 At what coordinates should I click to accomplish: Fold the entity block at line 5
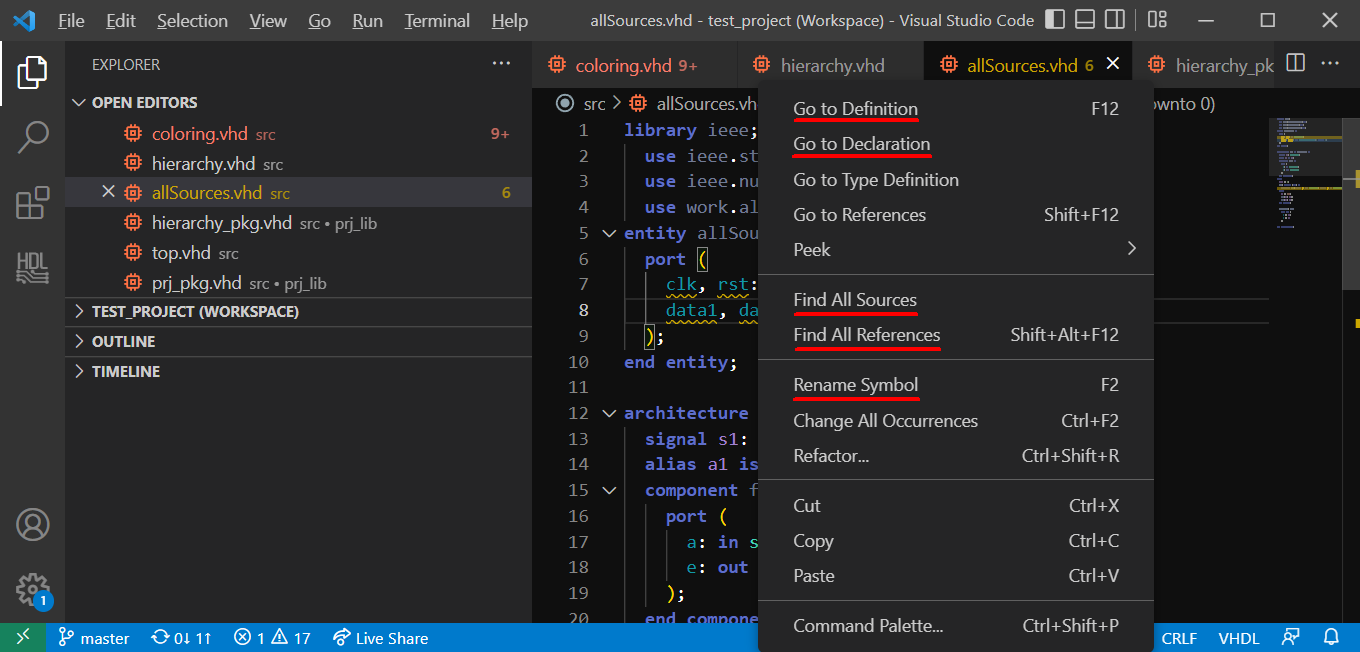point(609,233)
